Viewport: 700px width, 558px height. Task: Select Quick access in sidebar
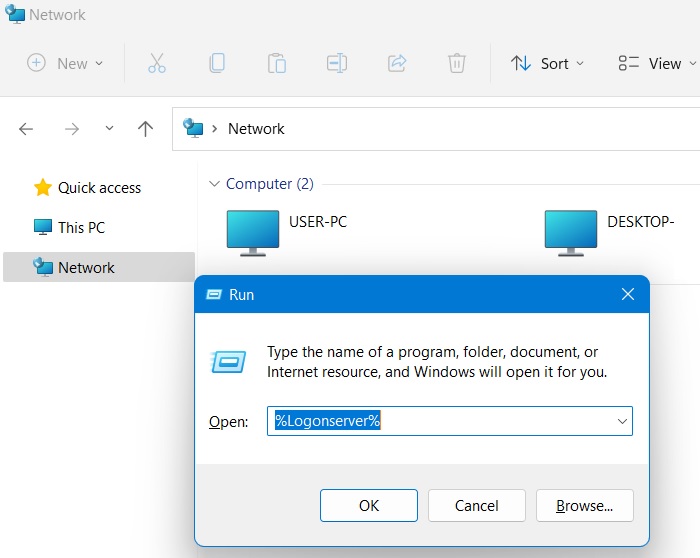(x=99, y=187)
